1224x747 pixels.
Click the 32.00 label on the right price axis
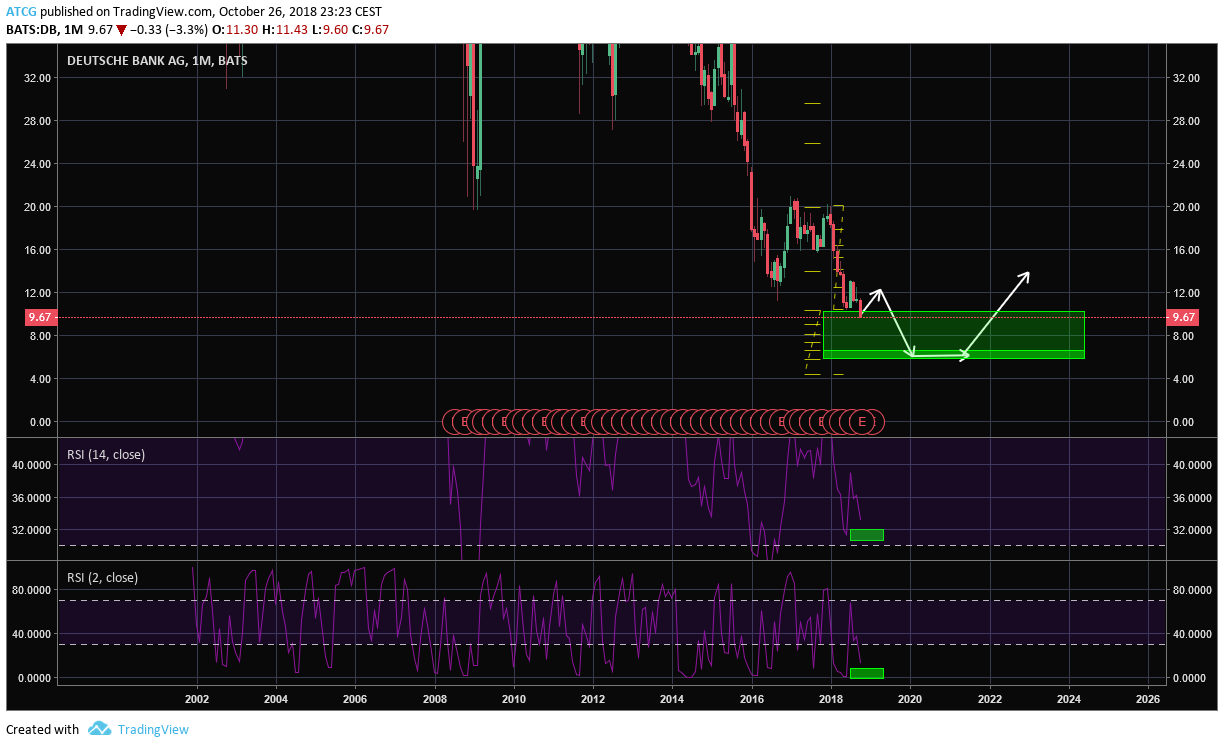point(1186,77)
